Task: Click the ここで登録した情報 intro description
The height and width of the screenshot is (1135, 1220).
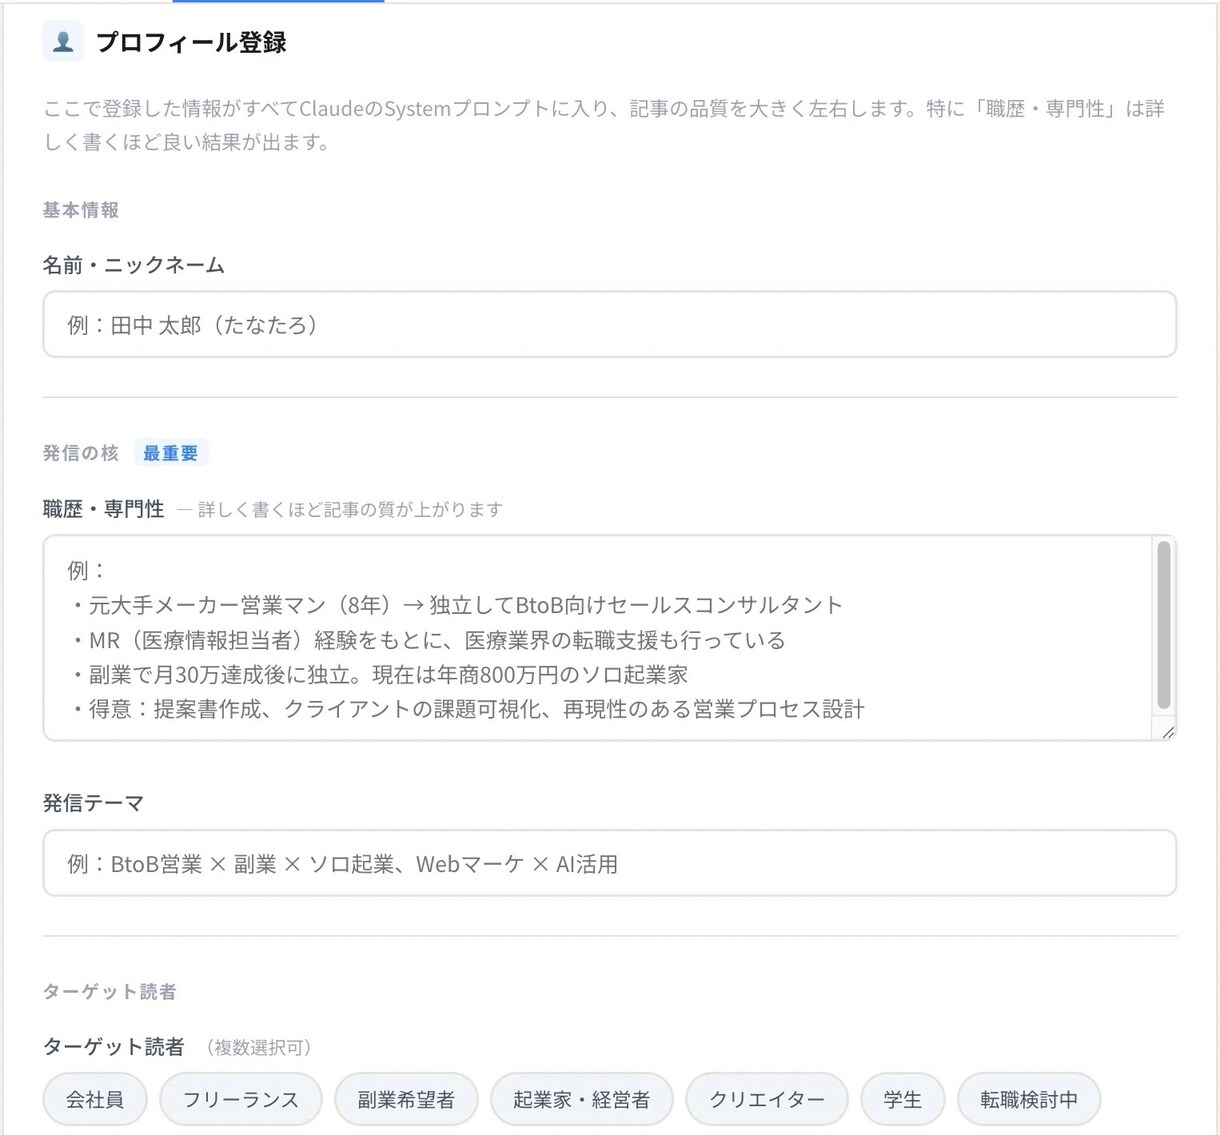Action: [604, 125]
